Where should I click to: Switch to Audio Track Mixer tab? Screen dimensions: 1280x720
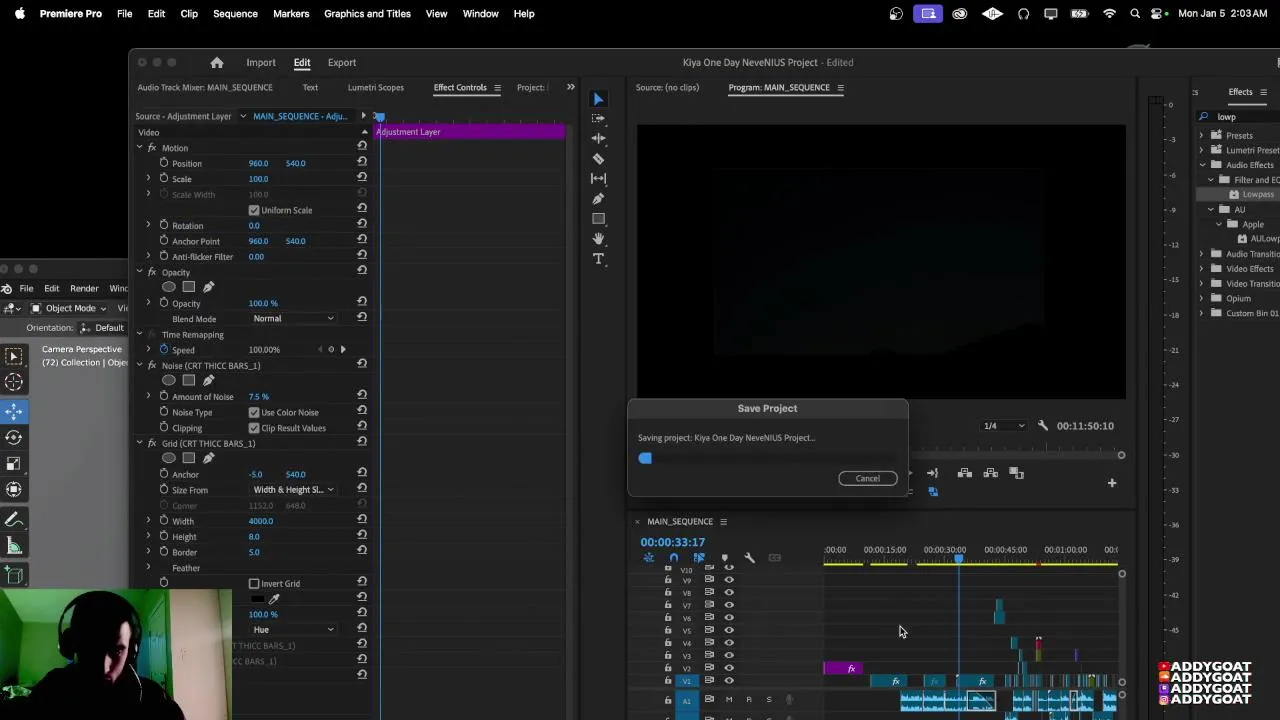click(x=205, y=87)
